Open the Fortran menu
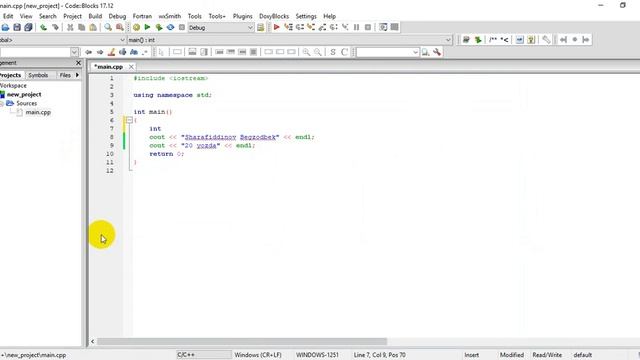This screenshot has height=360, width=640. point(142,16)
